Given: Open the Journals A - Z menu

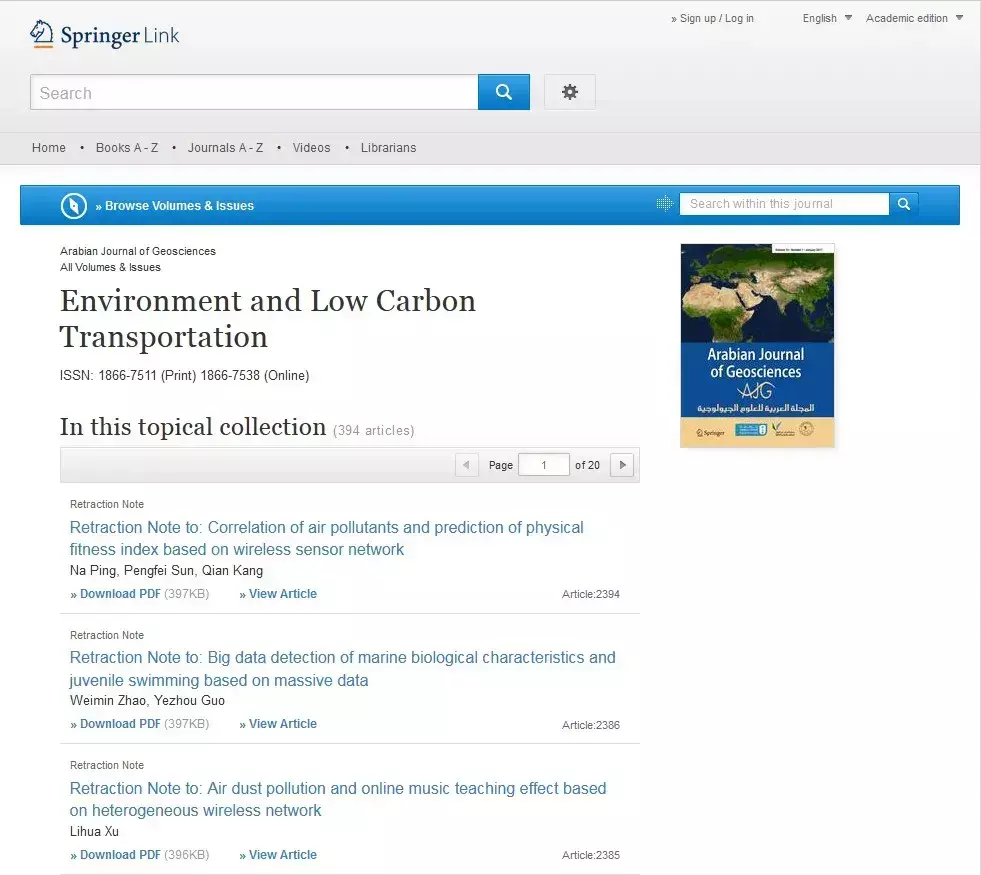Looking at the screenshot, I should tap(225, 148).
